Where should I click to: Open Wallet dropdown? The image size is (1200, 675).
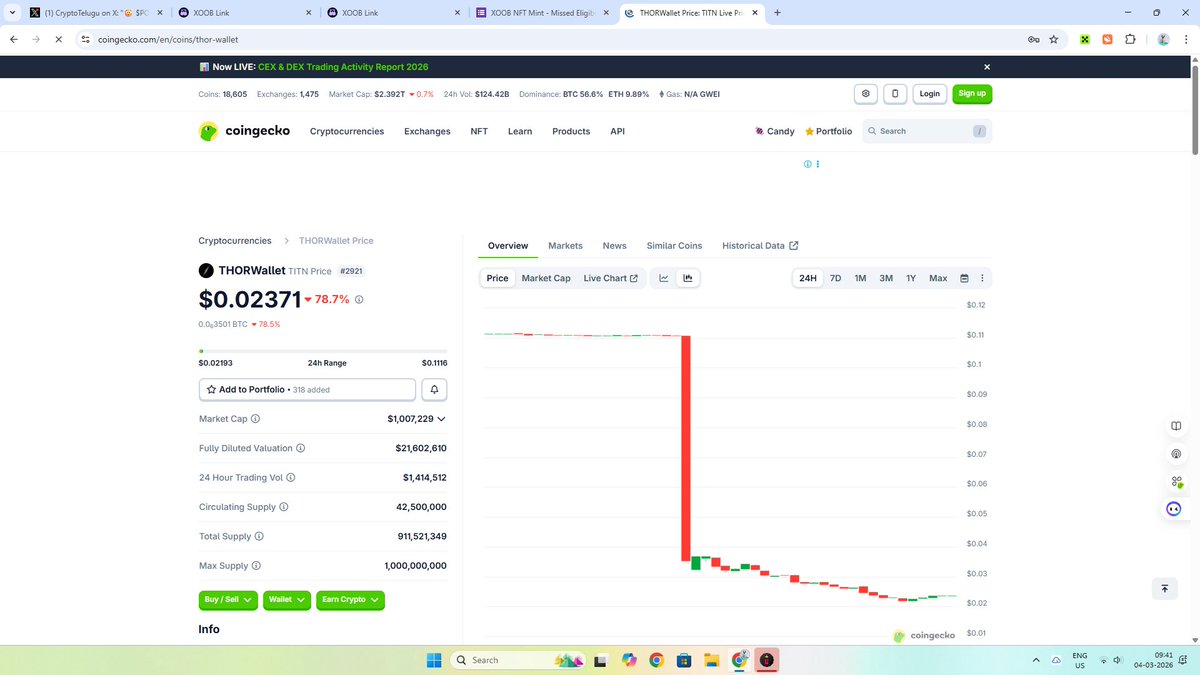coord(288,600)
